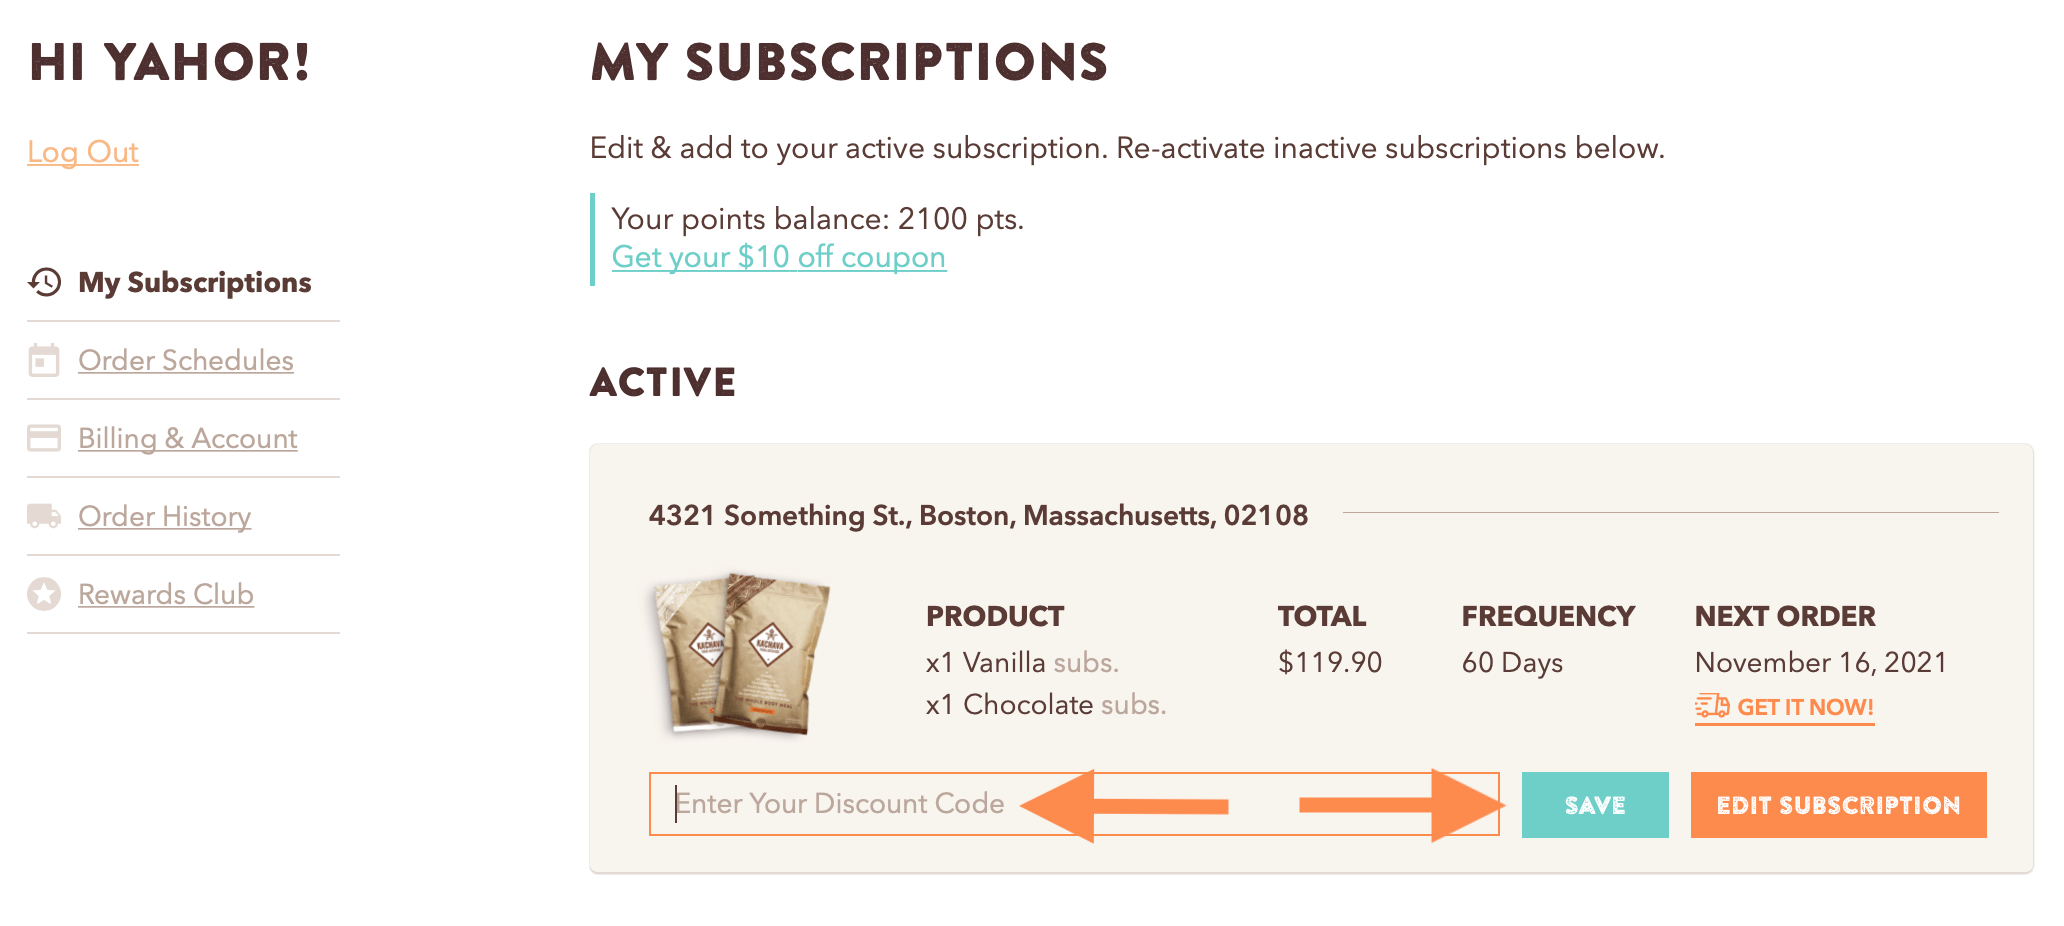Click subs. next to Vanilla
Image resolution: width=2064 pixels, height=926 pixels.
click(1087, 662)
